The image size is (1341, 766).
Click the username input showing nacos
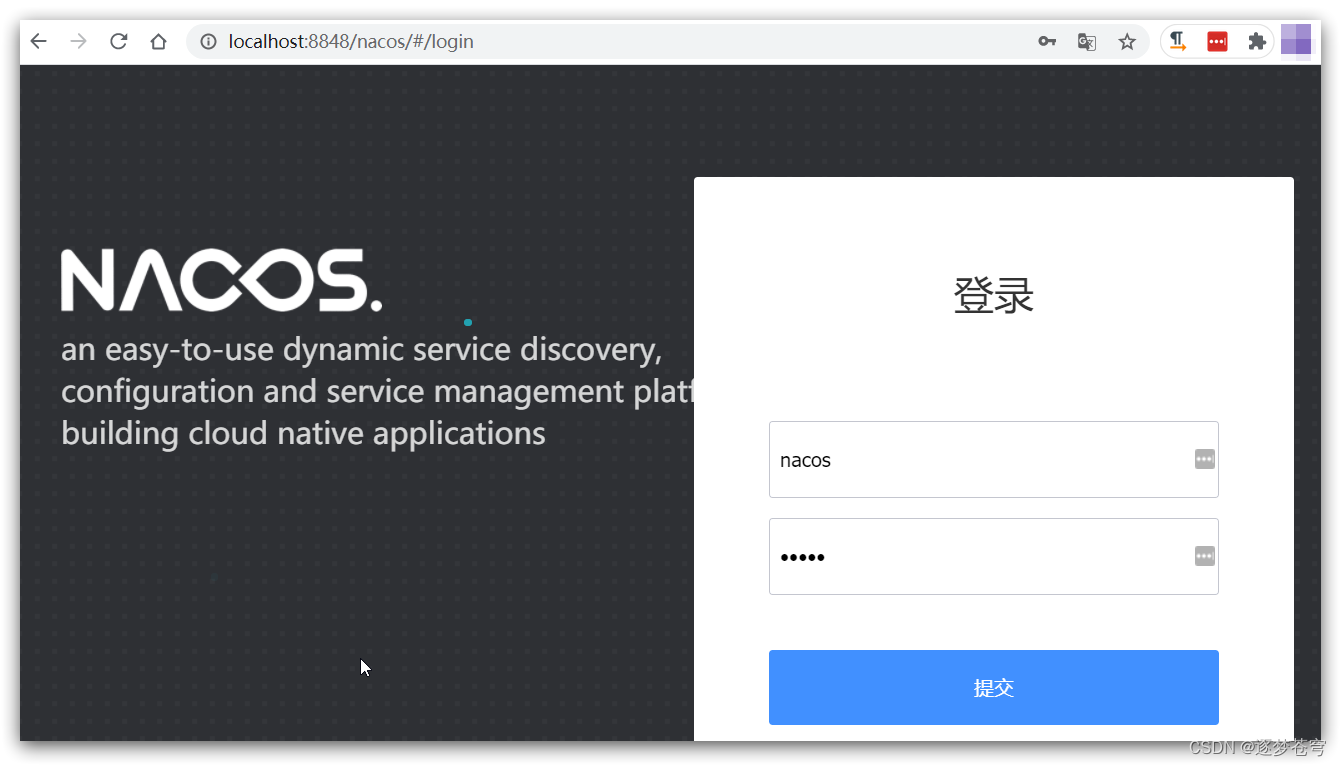[x=960, y=459]
